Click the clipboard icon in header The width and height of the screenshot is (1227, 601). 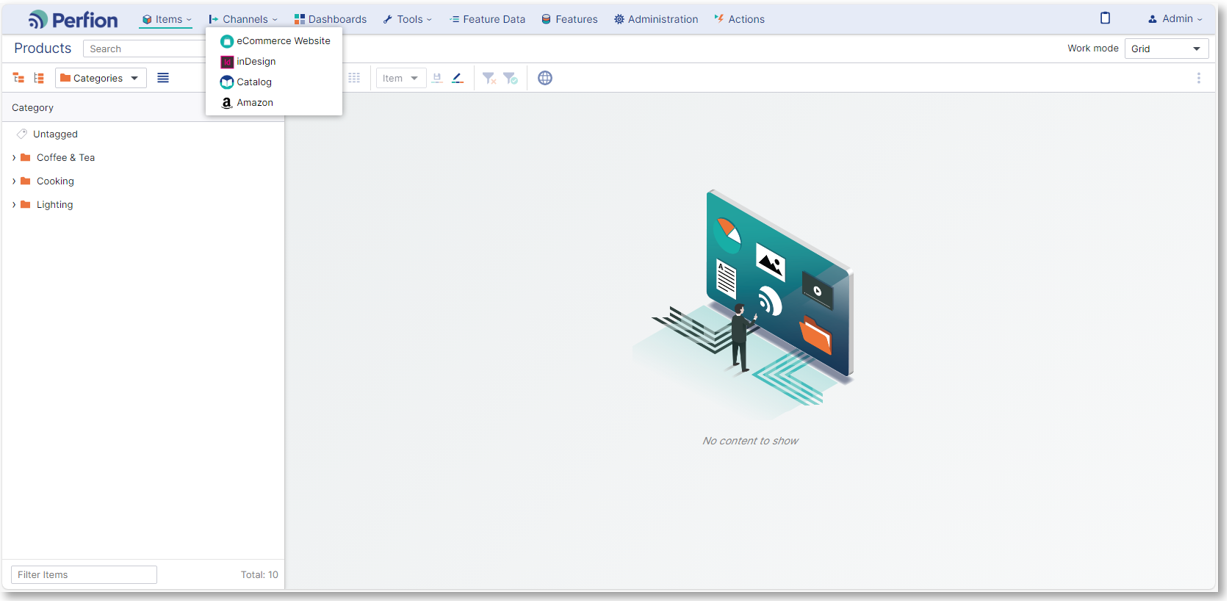[1105, 18]
